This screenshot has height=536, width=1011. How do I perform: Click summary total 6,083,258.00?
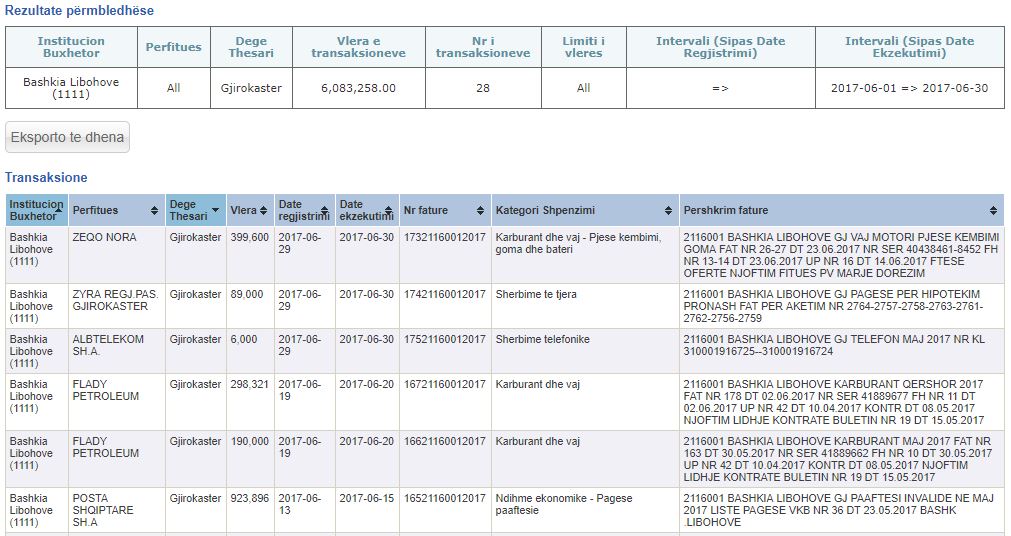[x=358, y=88]
